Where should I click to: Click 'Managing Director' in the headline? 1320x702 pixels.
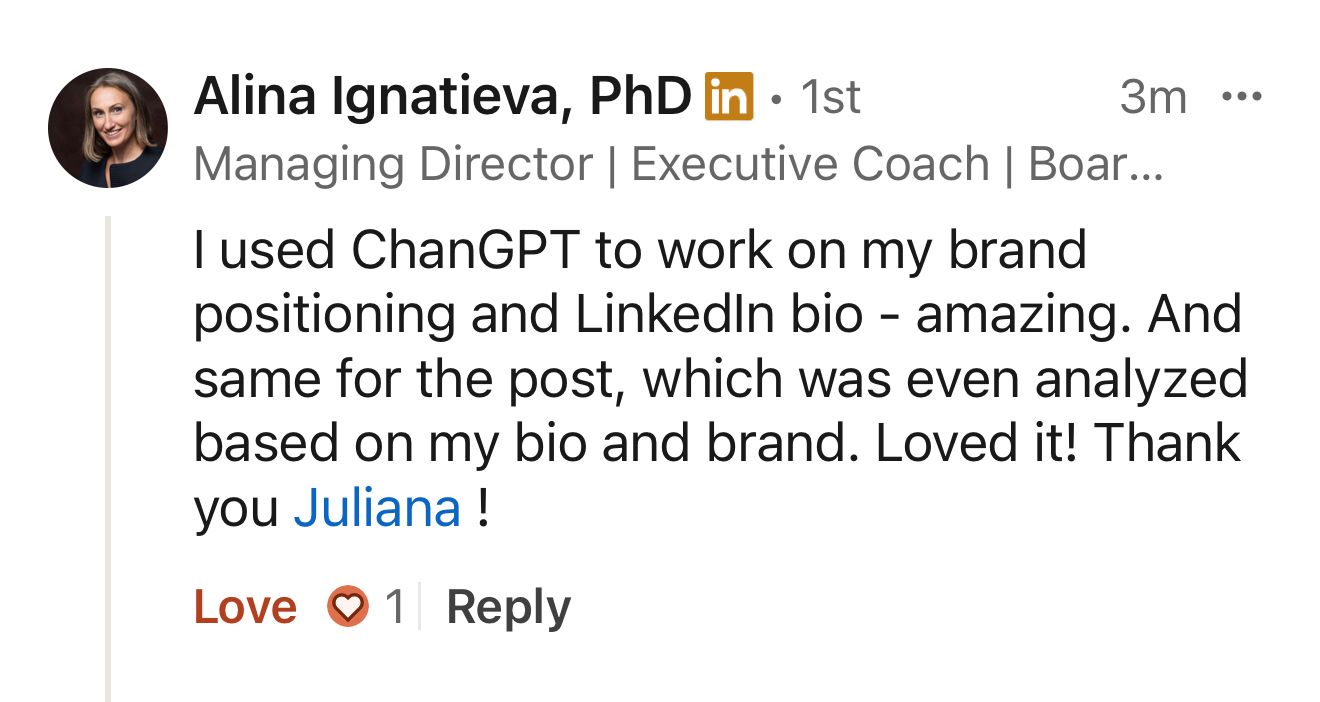[x=392, y=164]
